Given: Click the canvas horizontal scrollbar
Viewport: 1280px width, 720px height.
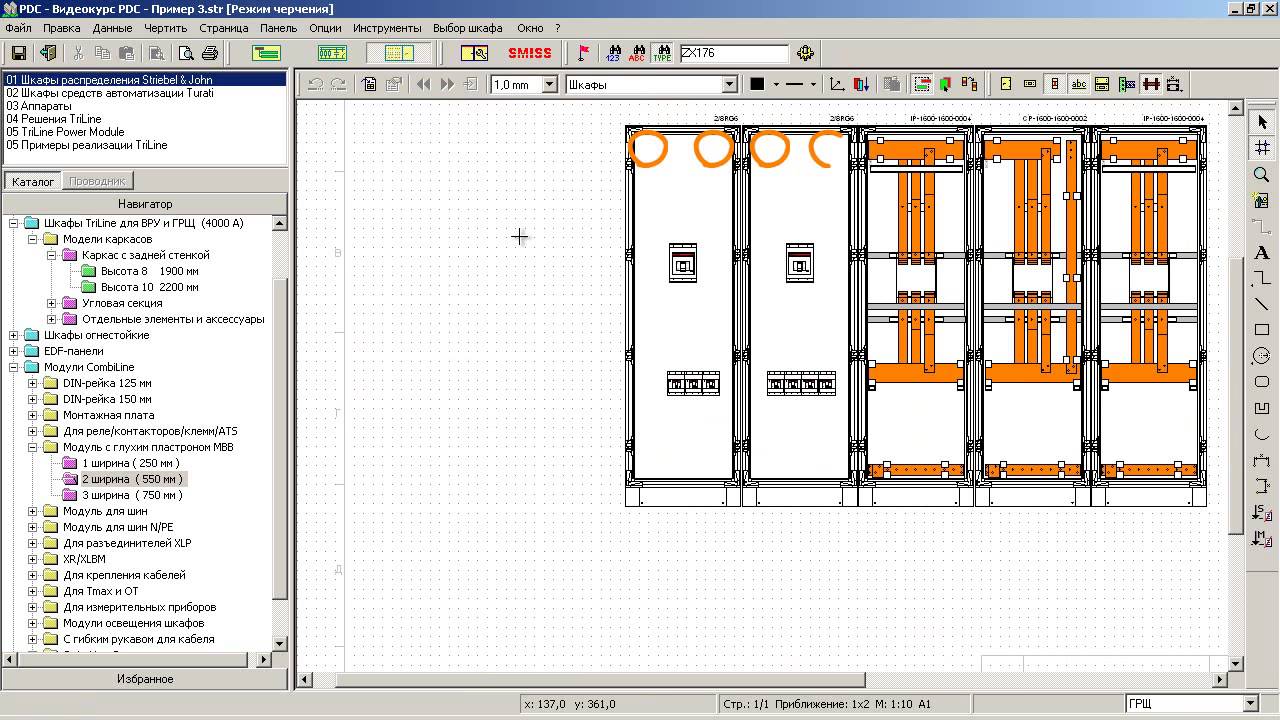Looking at the screenshot, I should [x=764, y=680].
